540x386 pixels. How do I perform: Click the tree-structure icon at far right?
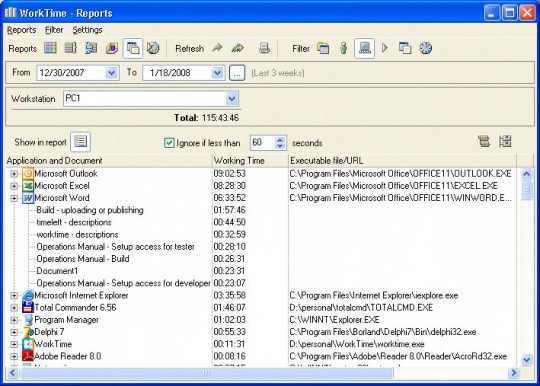[x=505, y=142]
